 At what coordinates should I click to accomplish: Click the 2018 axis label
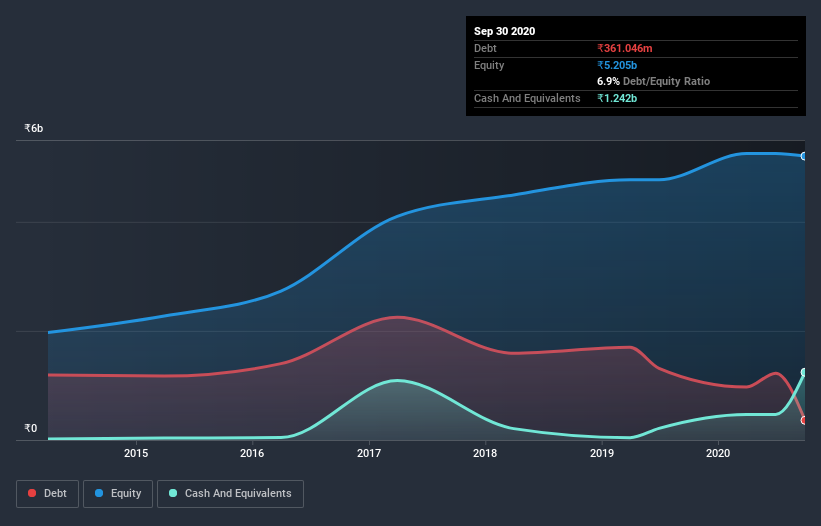[485, 453]
